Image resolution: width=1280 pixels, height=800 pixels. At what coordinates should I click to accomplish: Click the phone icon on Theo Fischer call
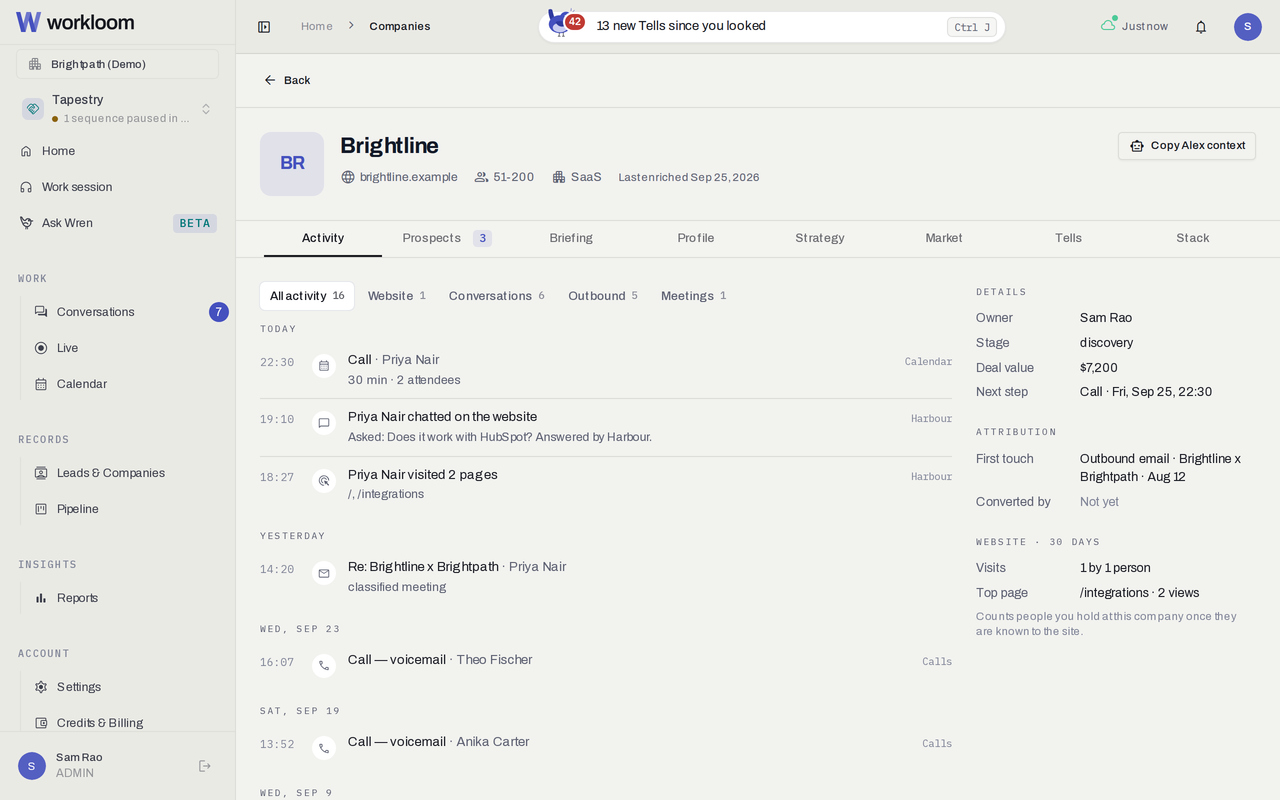coord(324,665)
